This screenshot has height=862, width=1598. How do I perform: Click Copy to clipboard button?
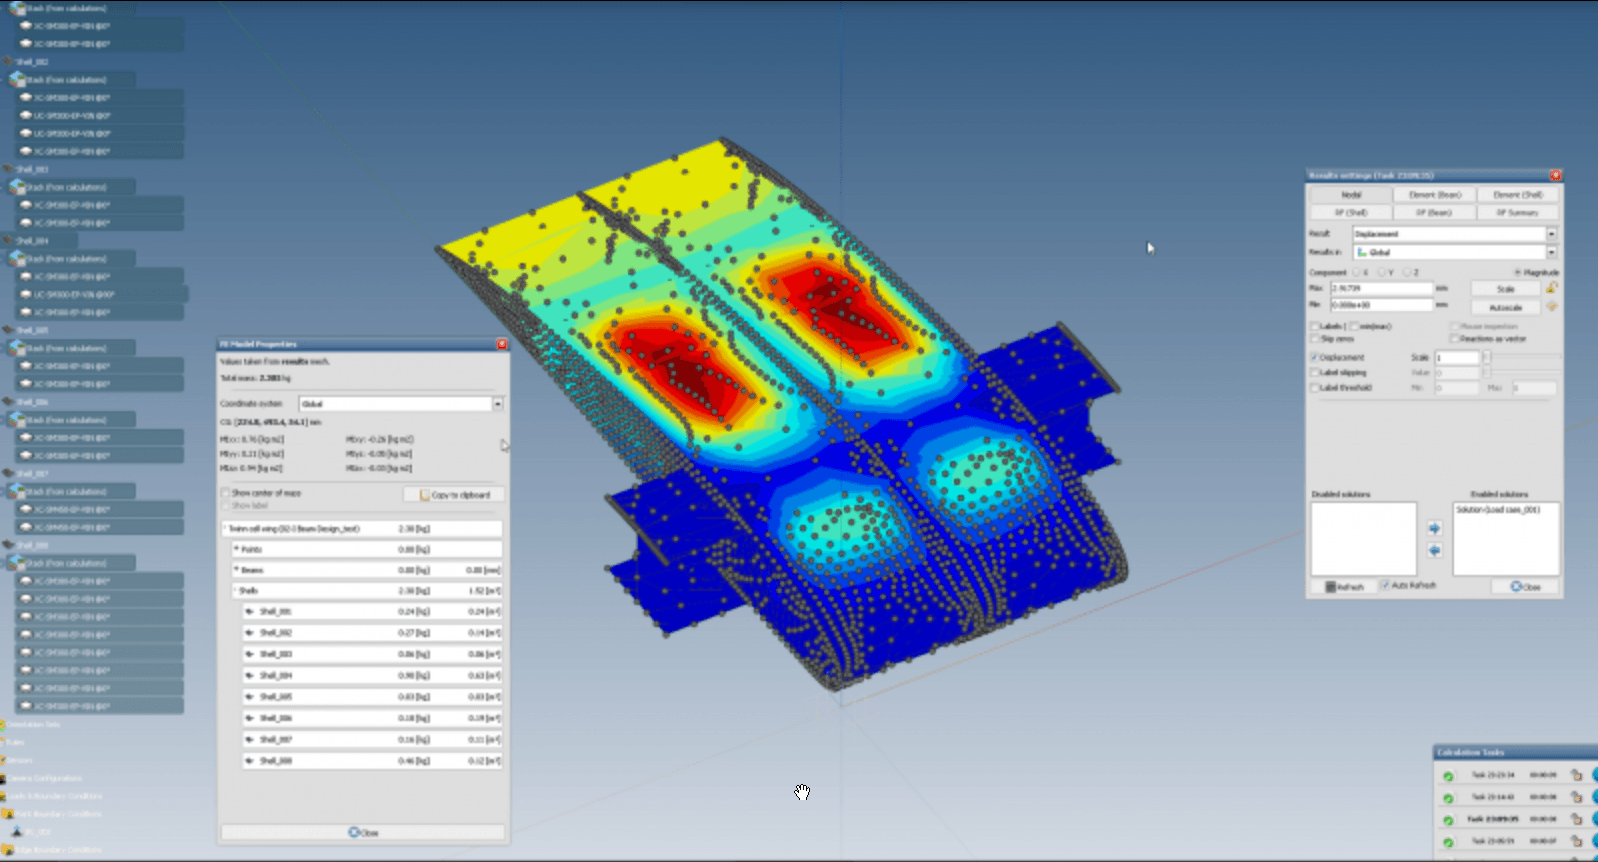pos(455,495)
